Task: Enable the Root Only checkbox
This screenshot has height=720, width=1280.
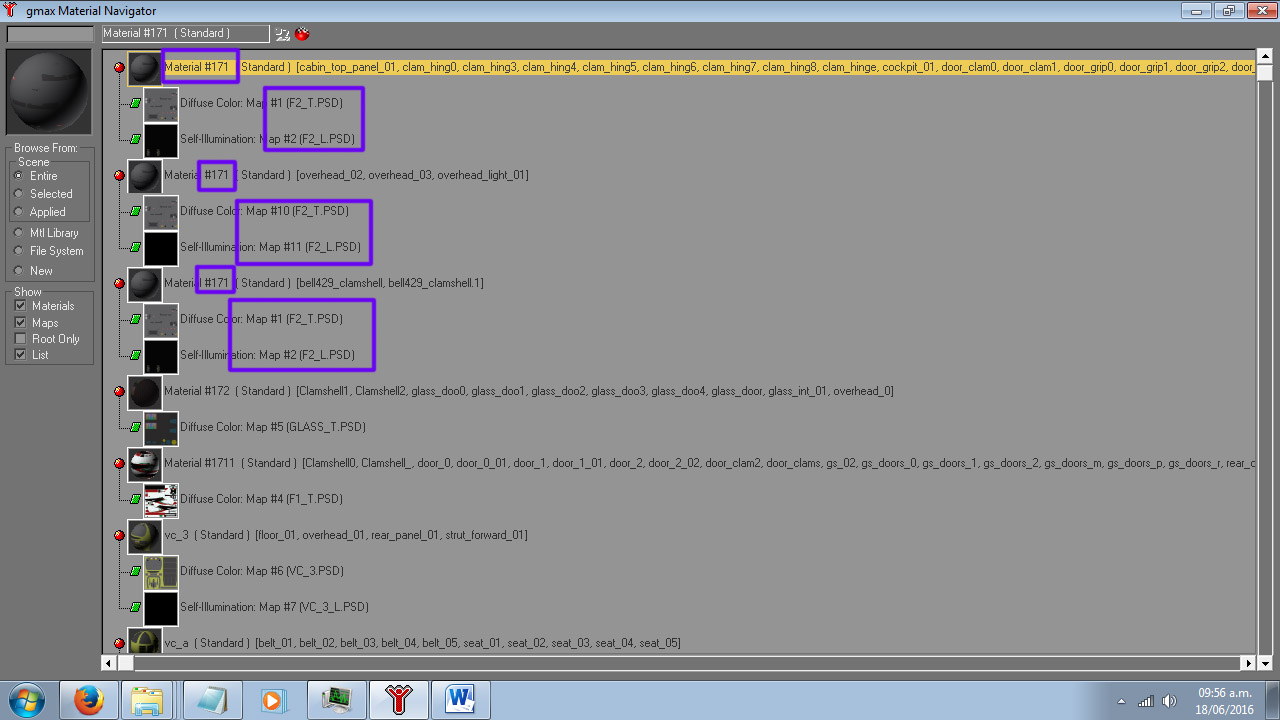Action: pos(21,339)
